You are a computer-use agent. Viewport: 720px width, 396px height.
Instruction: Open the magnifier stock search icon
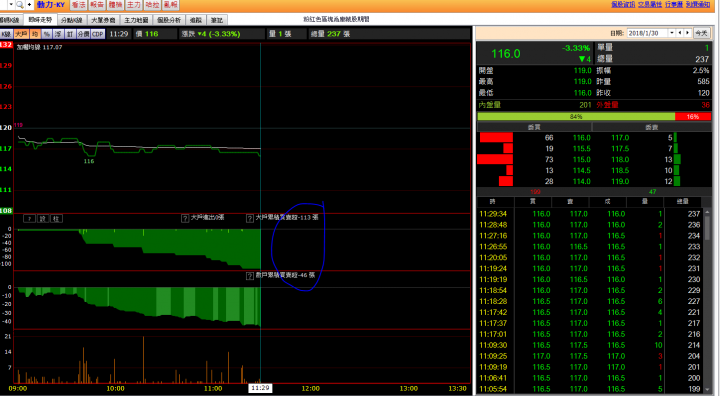(20, 5)
